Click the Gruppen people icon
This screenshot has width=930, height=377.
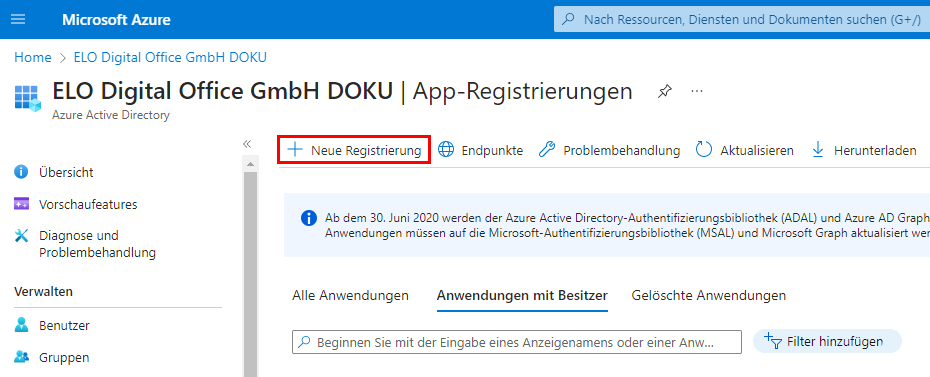pyautogui.click(x=21, y=357)
